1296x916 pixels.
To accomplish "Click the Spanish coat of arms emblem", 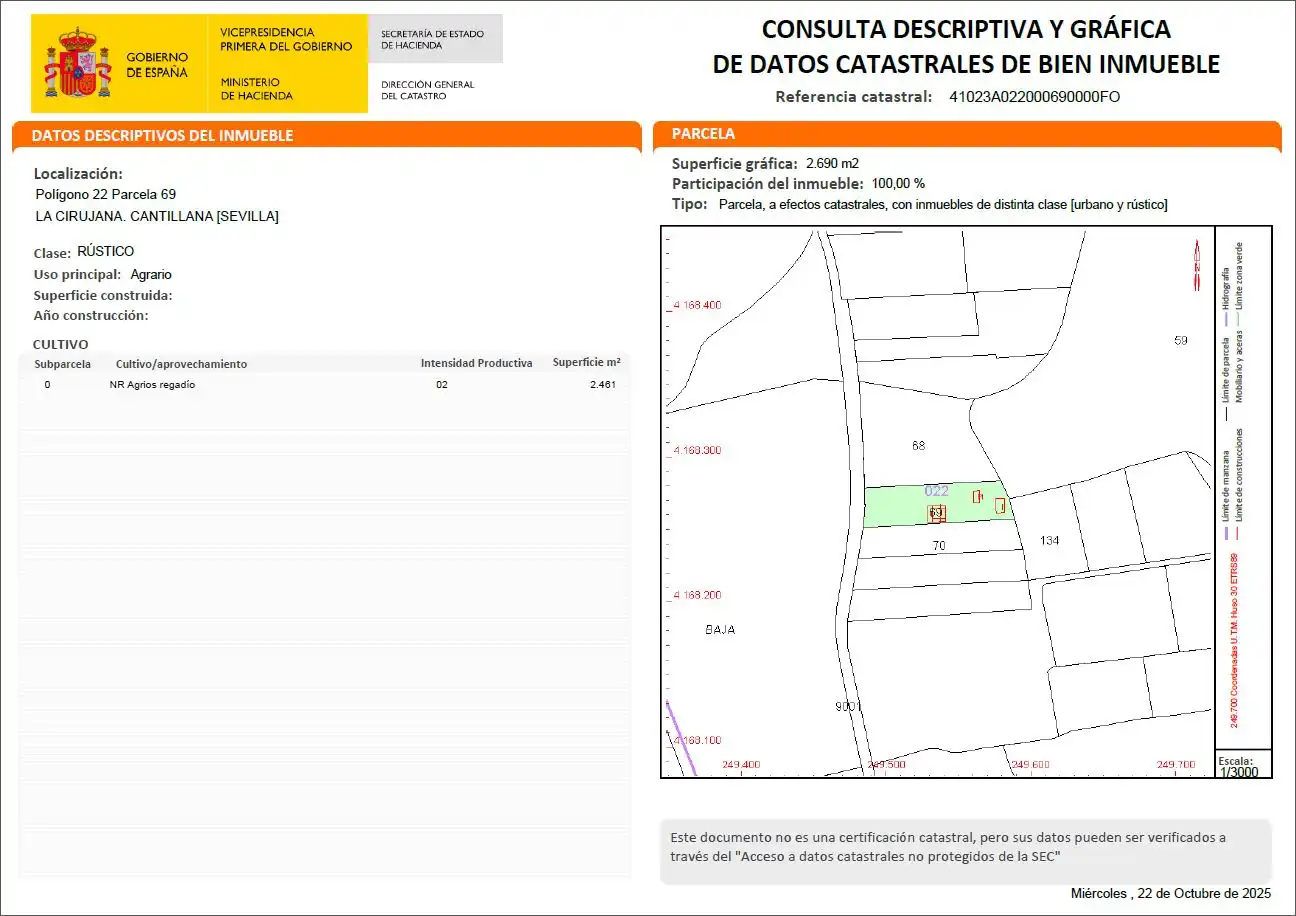I will coord(78,63).
